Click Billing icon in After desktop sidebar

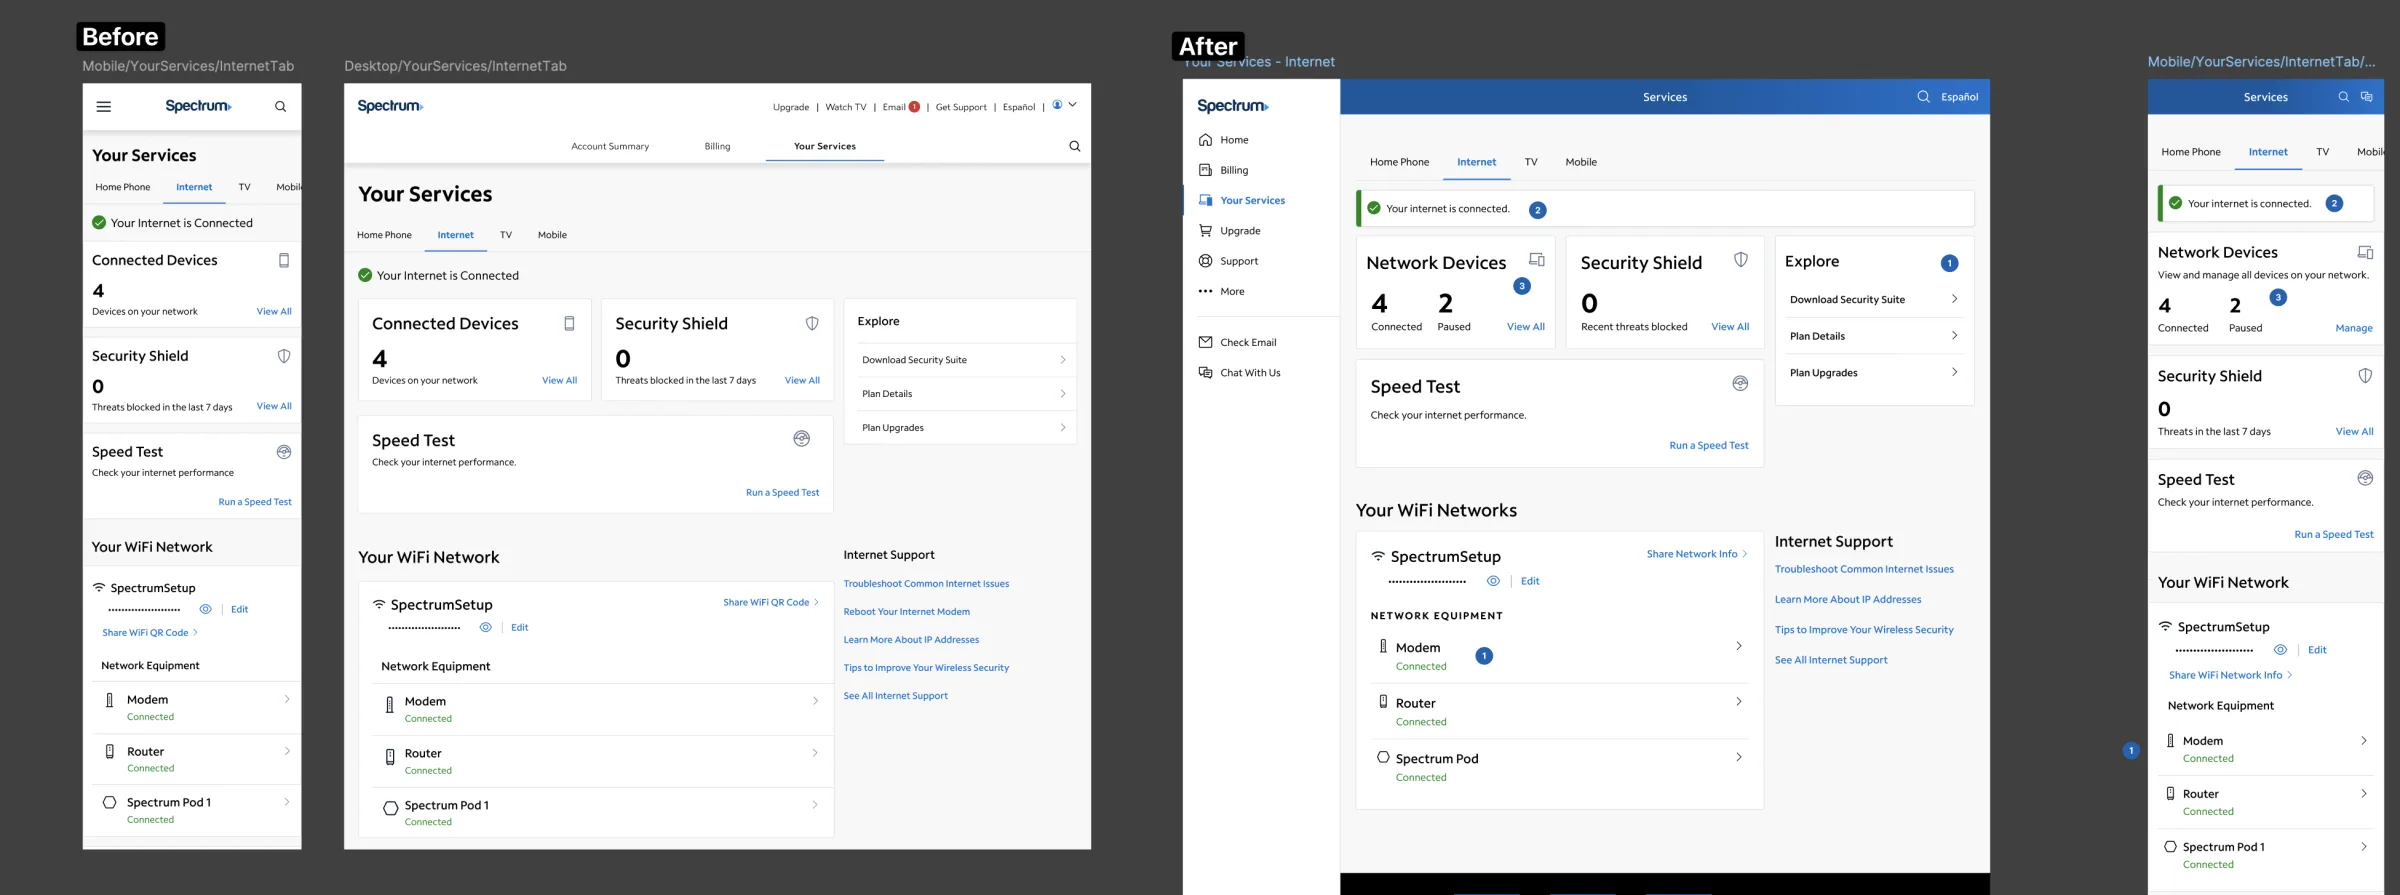pos(1206,170)
